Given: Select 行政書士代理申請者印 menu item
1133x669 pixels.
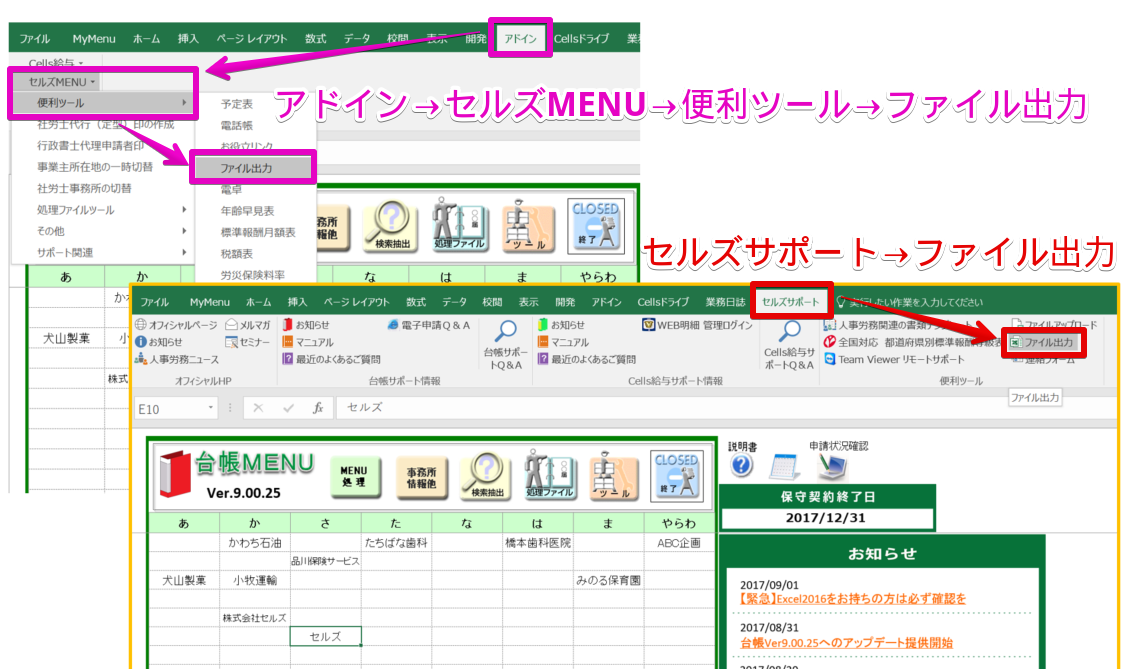Looking at the screenshot, I should pos(91,146).
